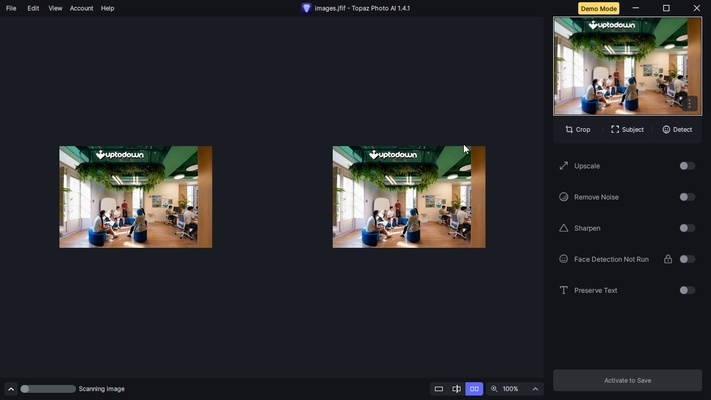Open the Help menu
711x400 pixels.
(x=107, y=8)
